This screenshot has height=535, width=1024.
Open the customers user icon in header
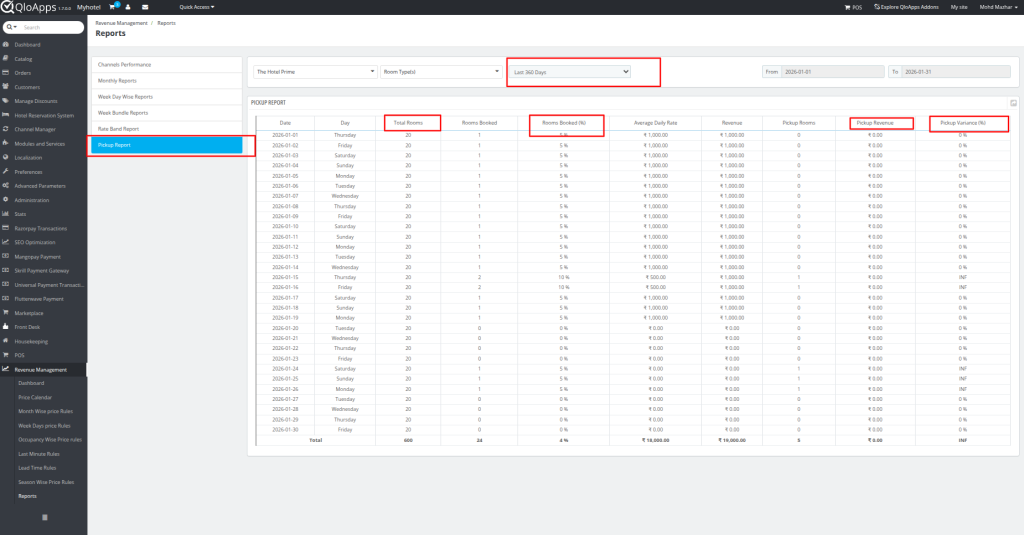(128, 6)
